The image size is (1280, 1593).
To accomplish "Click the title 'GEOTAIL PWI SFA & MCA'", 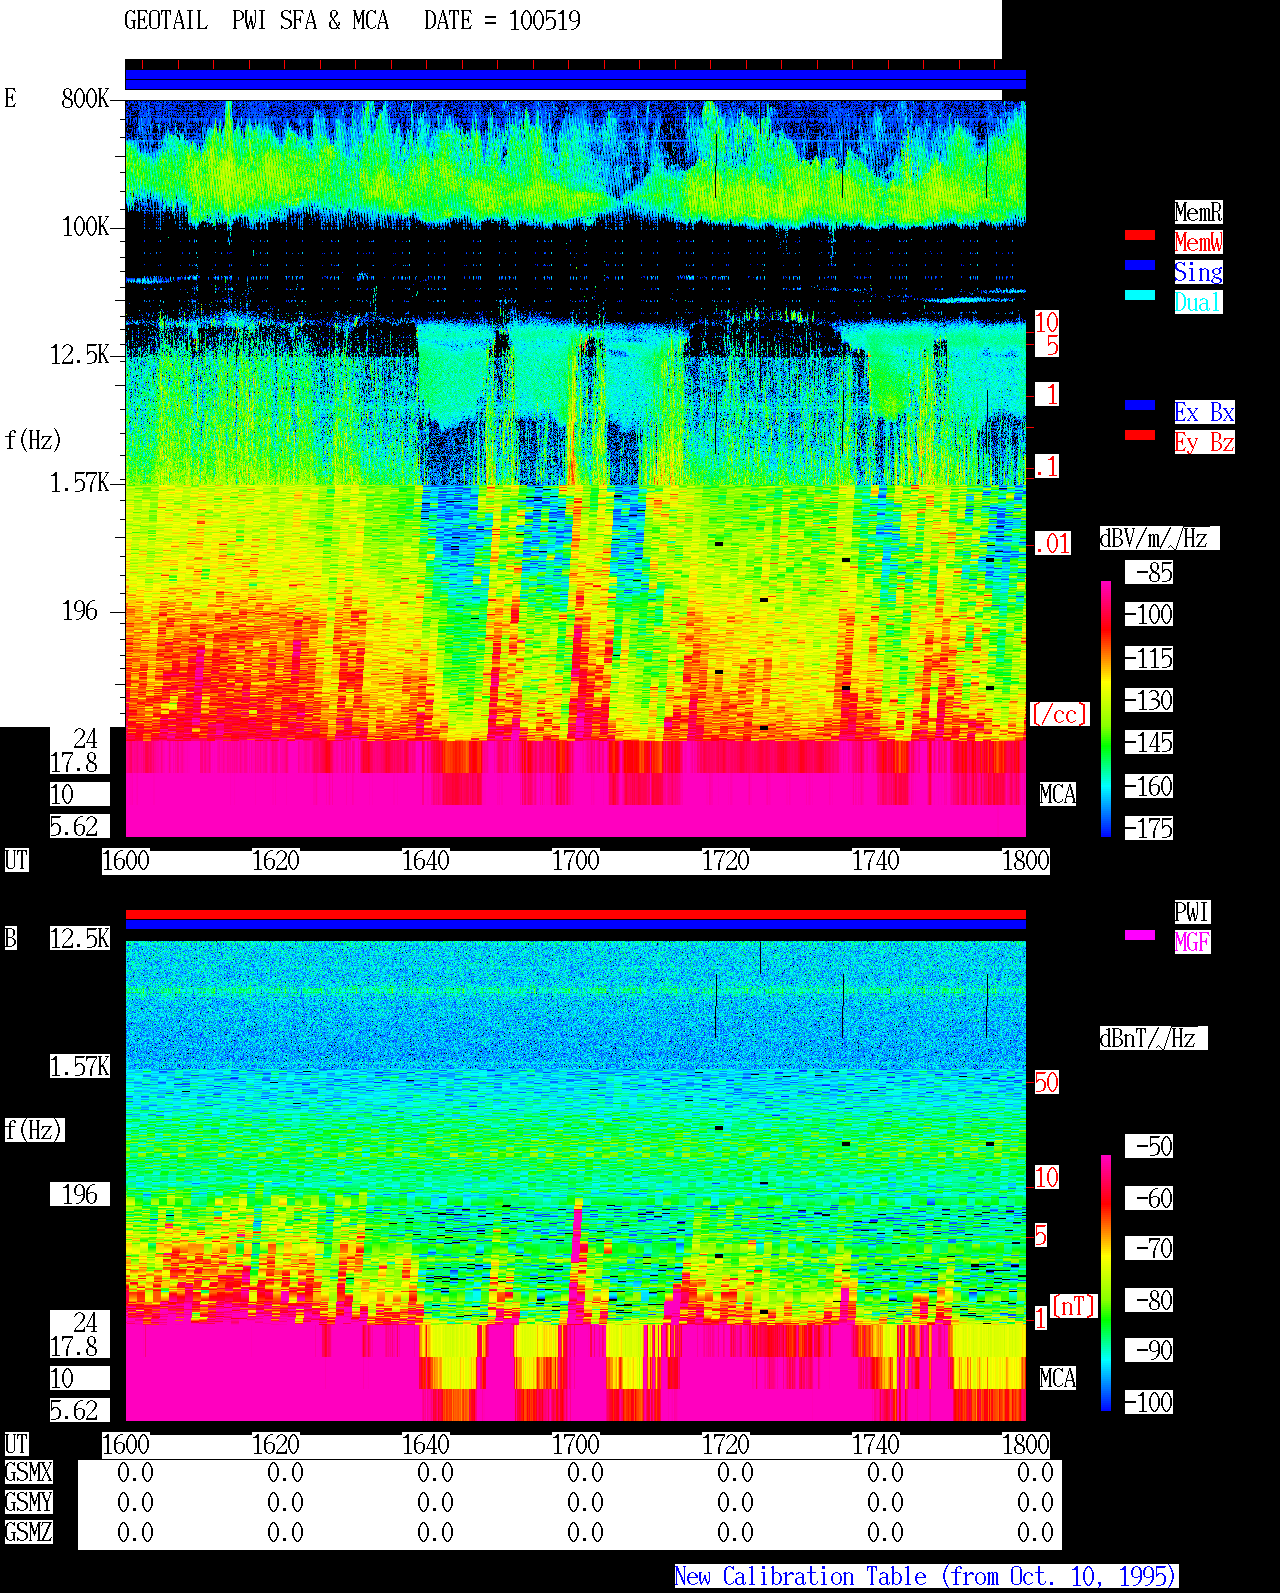I will click(256, 20).
